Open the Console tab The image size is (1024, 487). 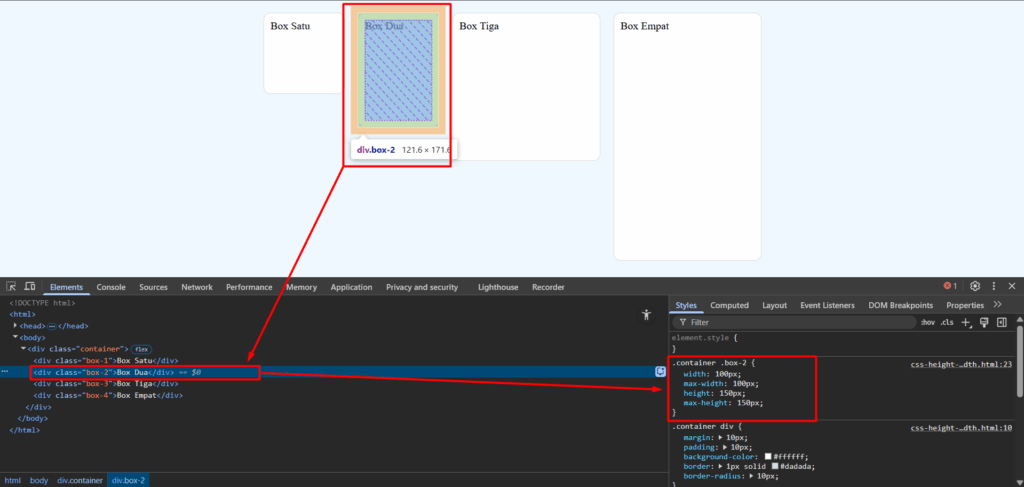[111, 287]
